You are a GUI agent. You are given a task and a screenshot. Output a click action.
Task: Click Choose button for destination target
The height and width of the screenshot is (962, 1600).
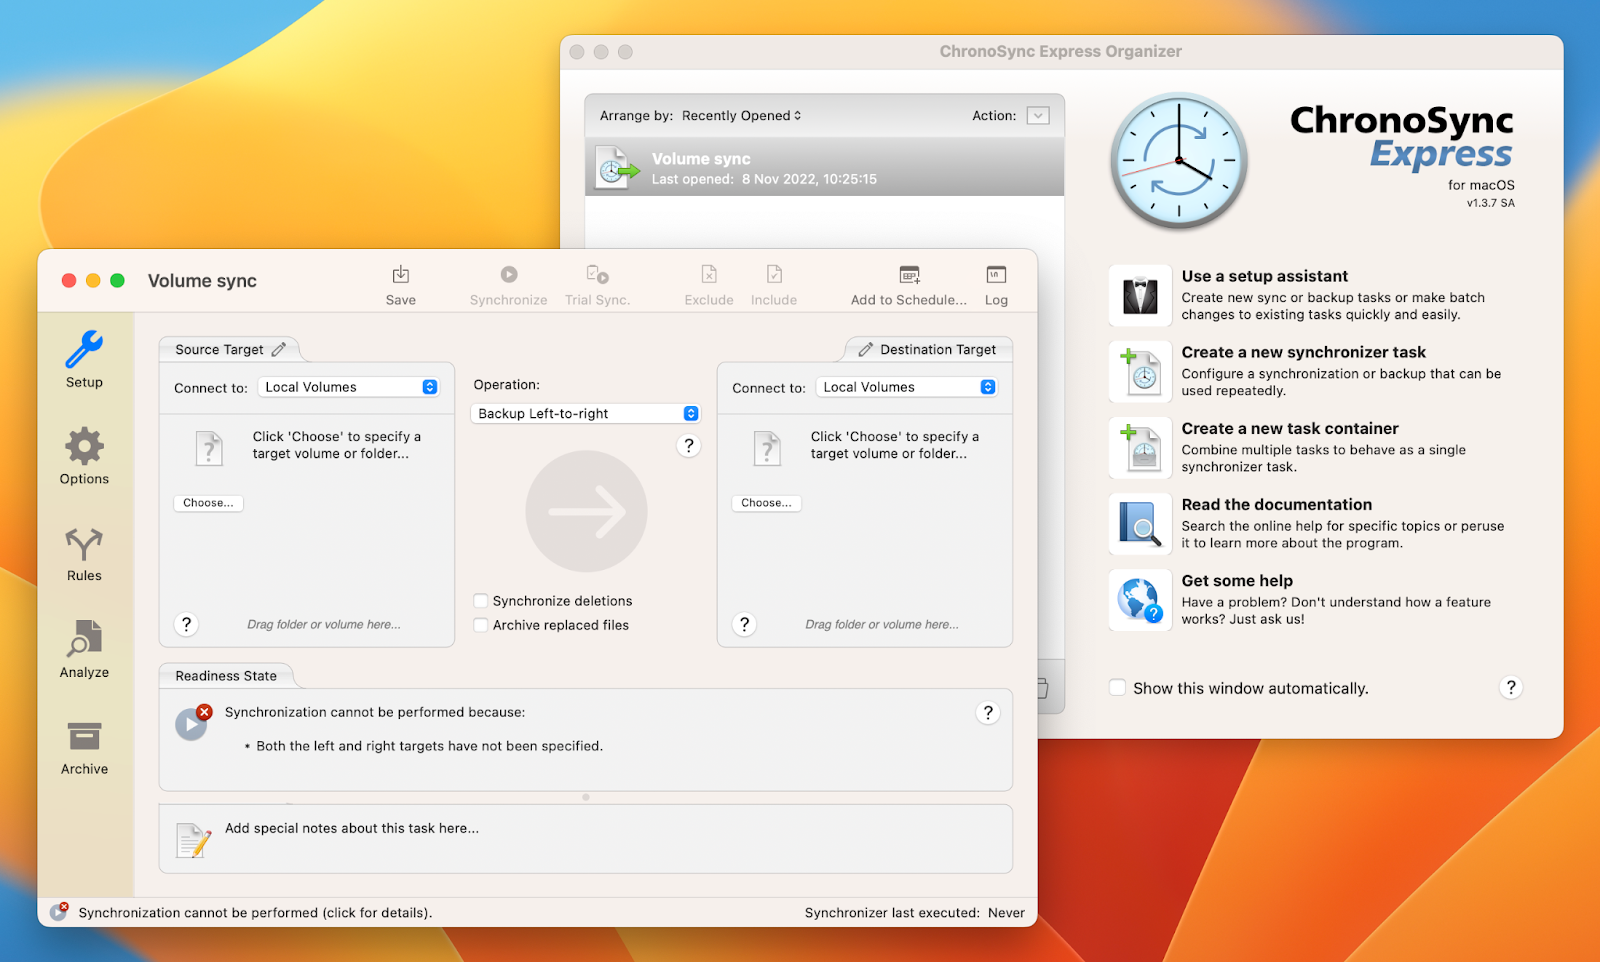coord(766,503)
